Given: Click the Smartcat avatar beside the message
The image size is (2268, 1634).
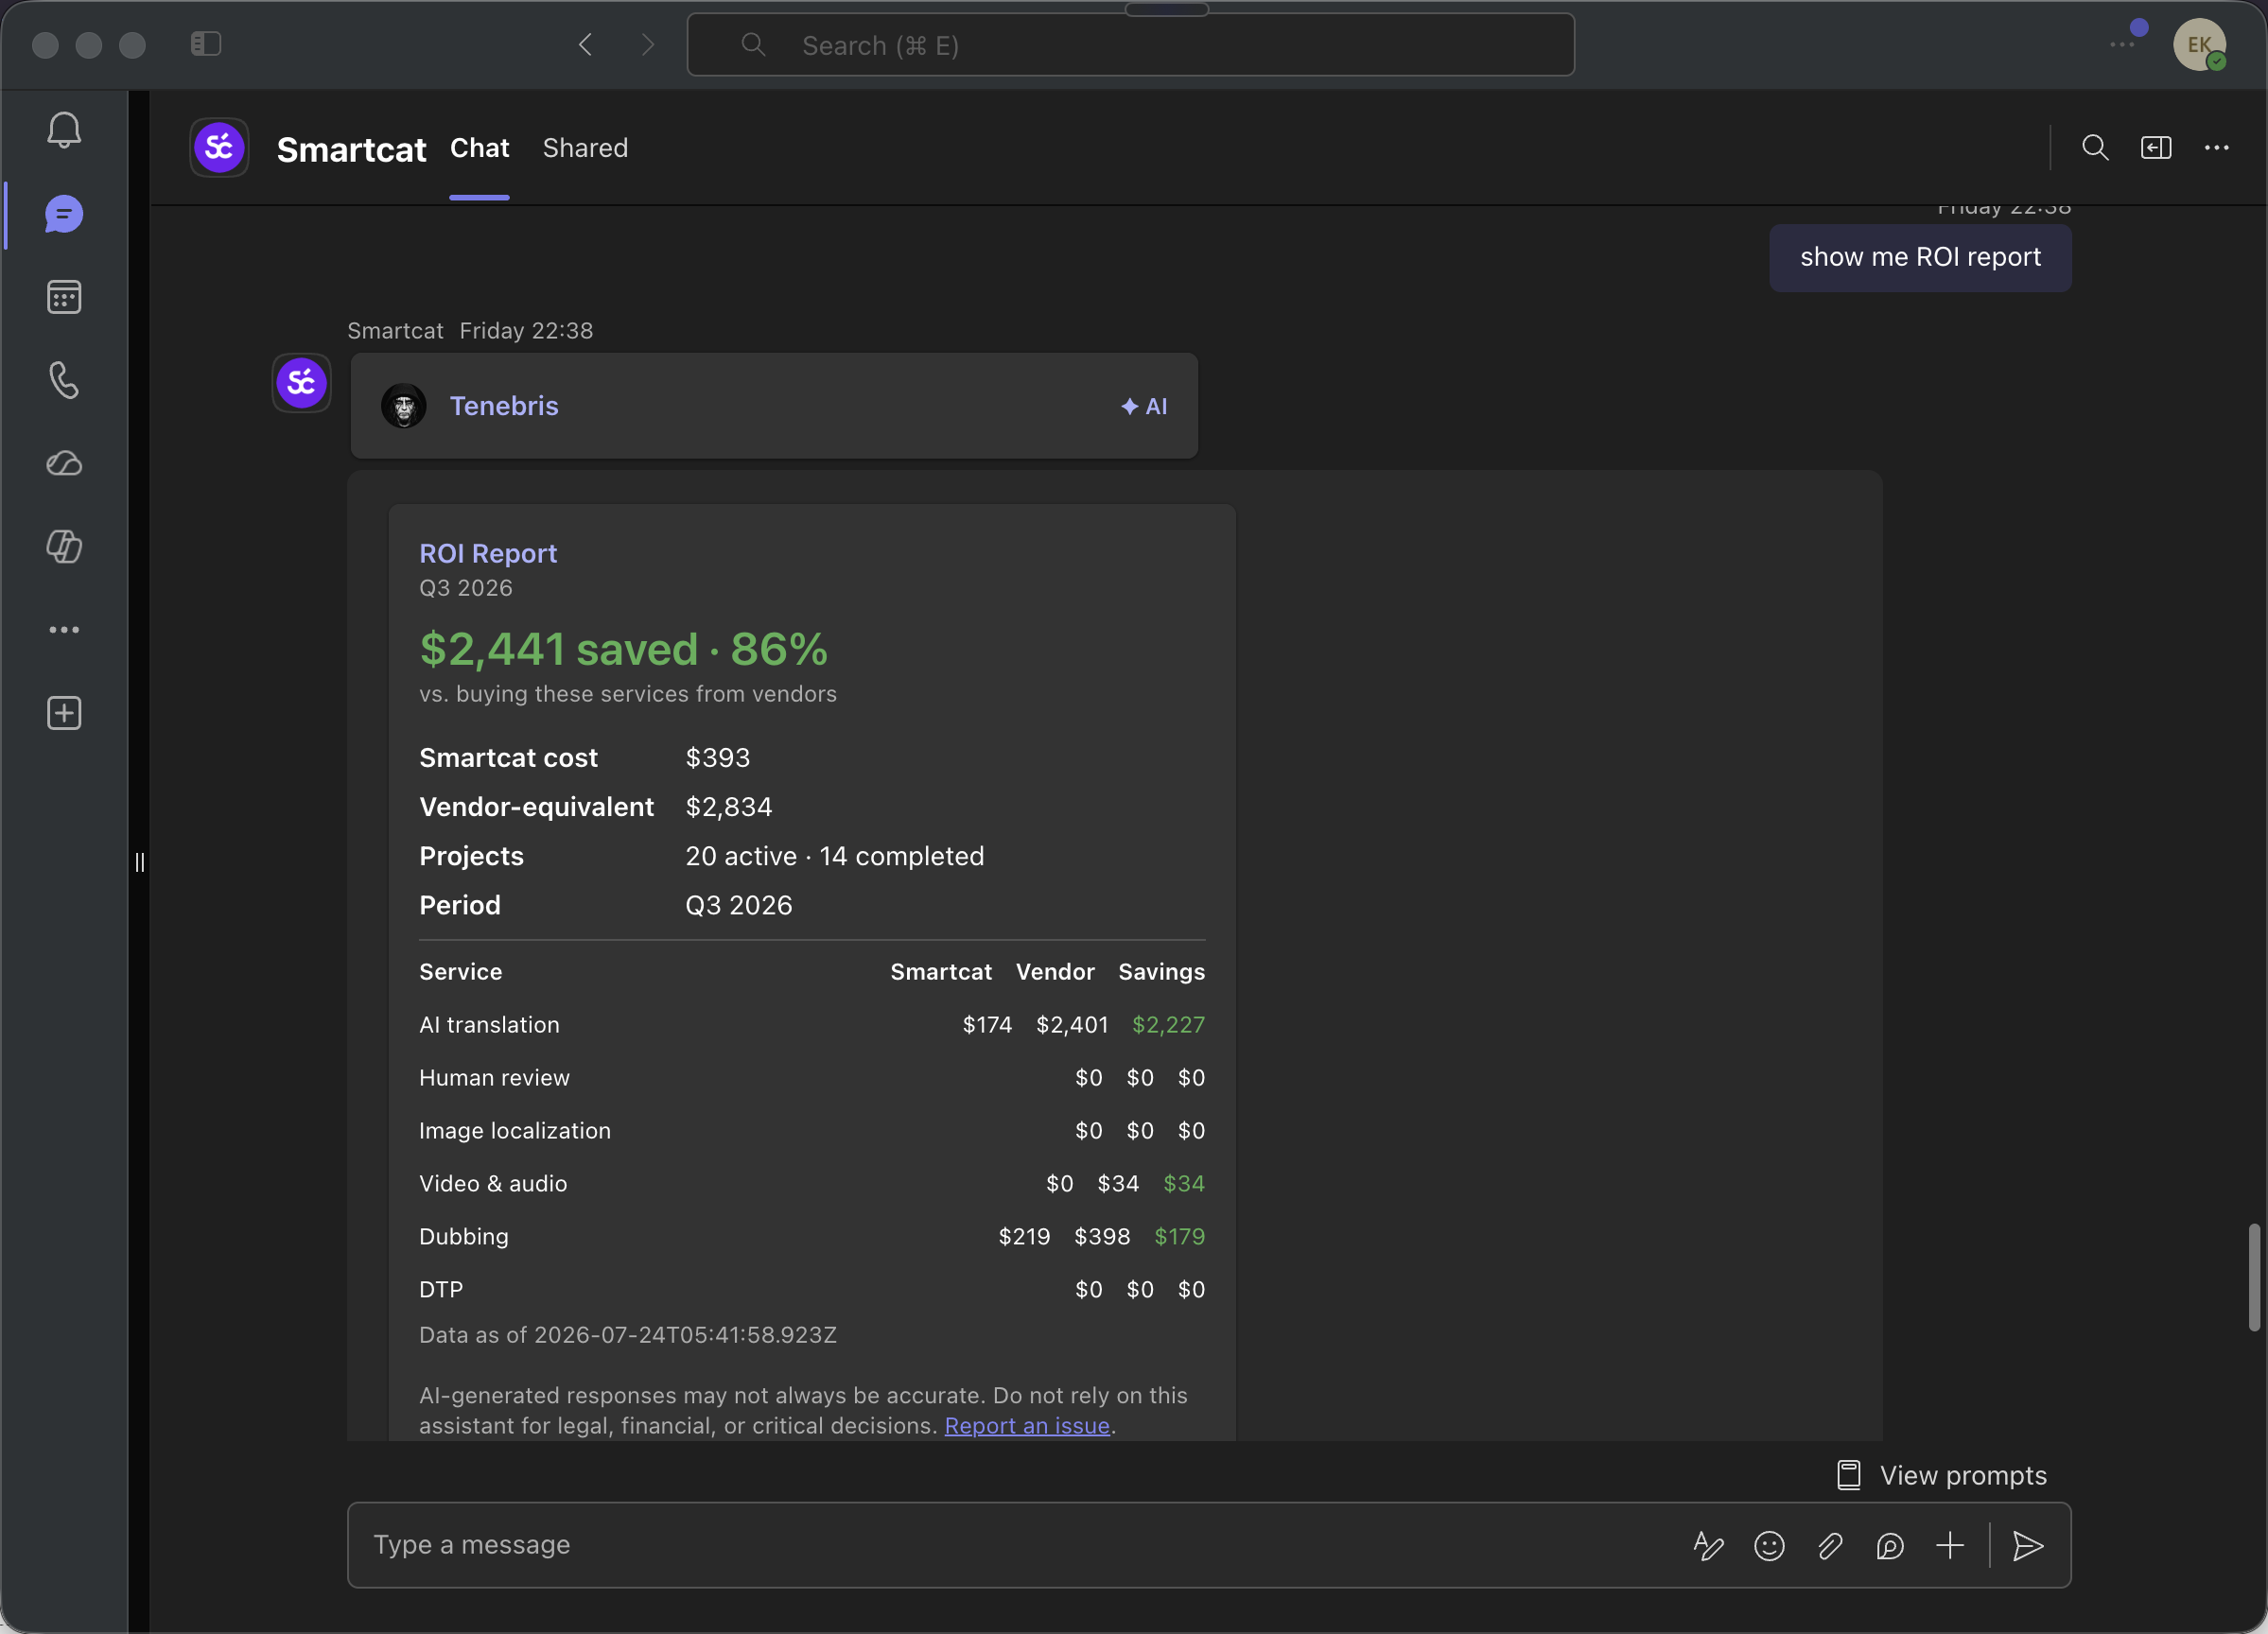Looking at the screenshot, I should coord(301,382).
